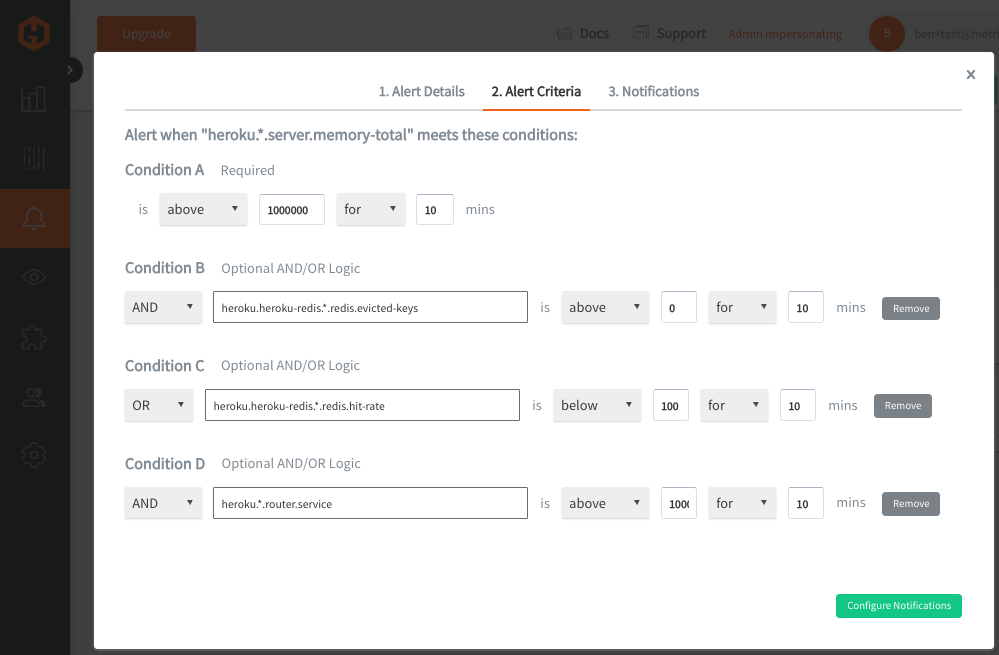Viewport: 999px width, 655px height.
Task: Open Condition C below comparison dropdown
Action: coord(597,406)
